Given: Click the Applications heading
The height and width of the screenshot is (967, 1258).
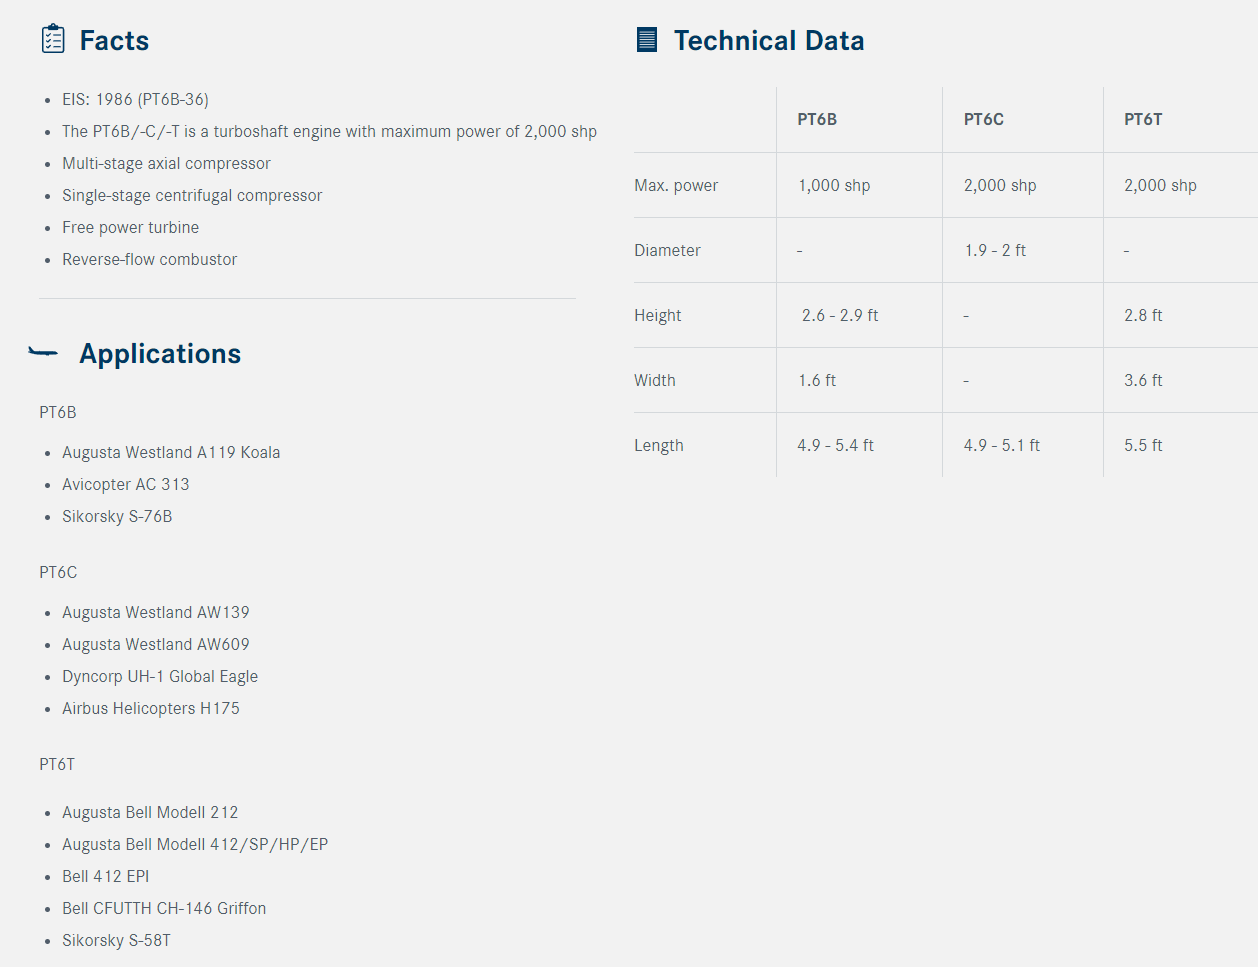Looking at the screenshot, I should [160, 354].
